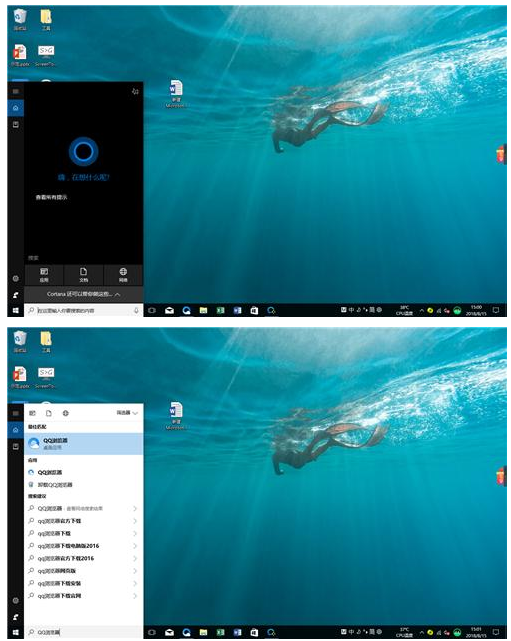511x641 pixels.
Task: Open Action Center on the upper taskbar
Action: (496, 311)
